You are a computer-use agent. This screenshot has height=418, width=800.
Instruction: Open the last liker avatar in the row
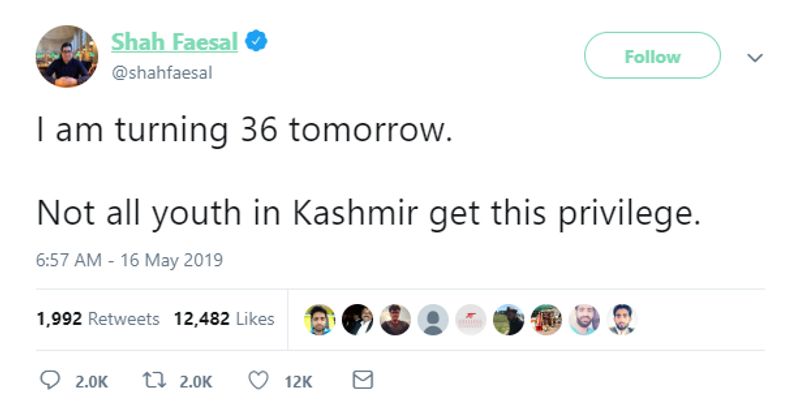622,319
